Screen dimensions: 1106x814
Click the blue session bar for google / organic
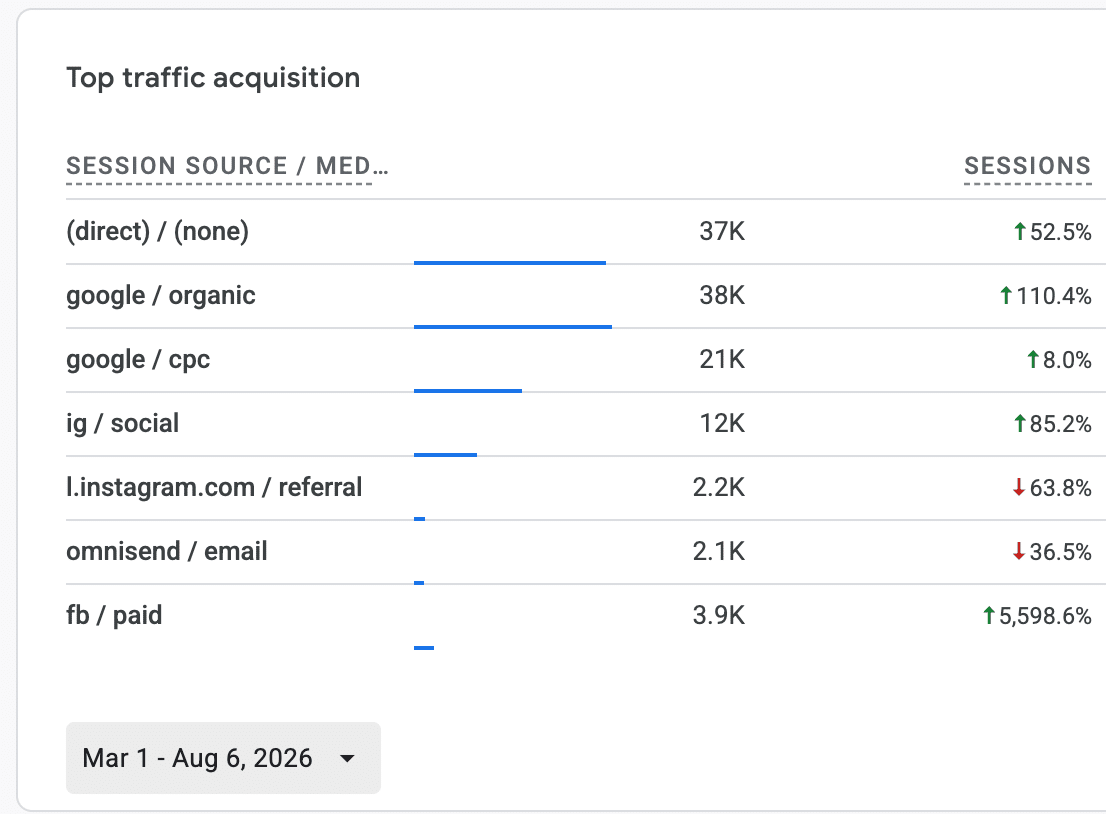point(513,327)
